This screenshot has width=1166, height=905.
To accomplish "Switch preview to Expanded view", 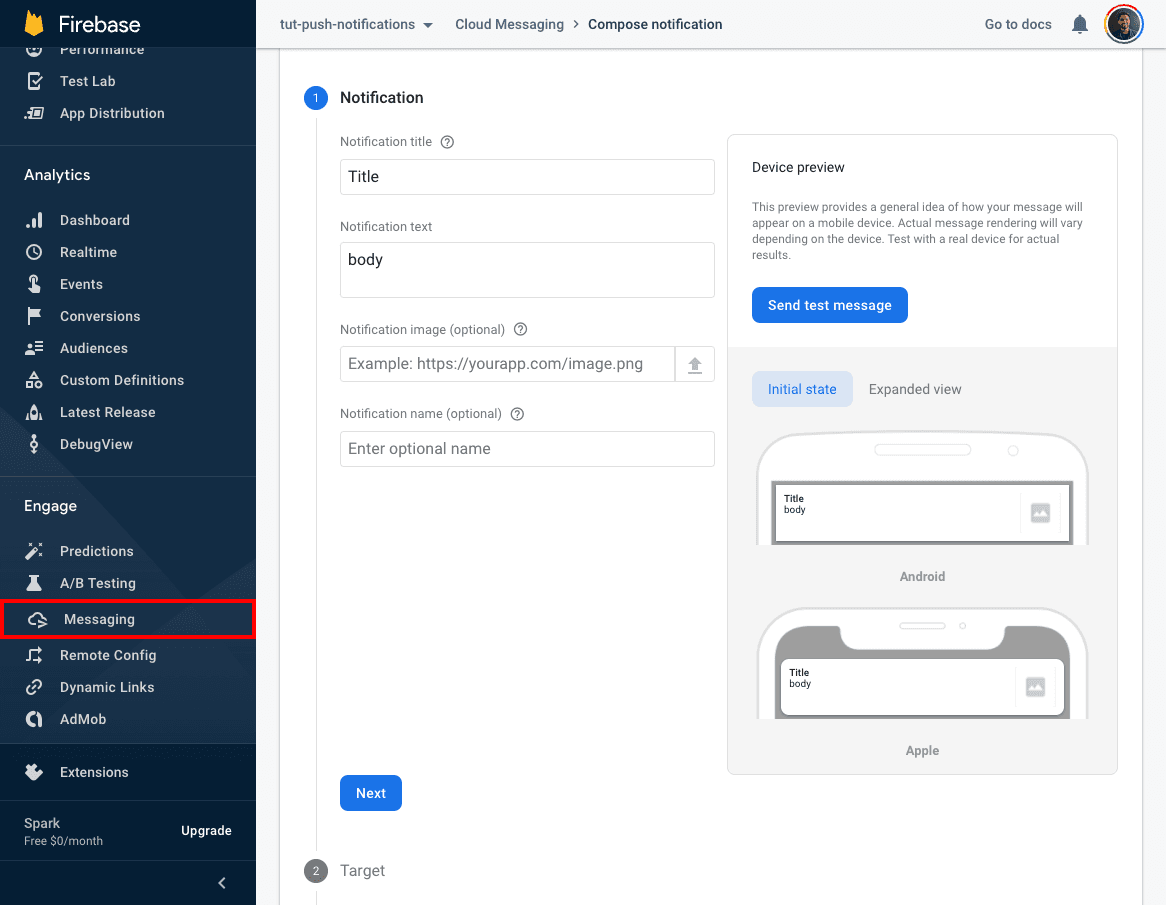I will tap(915, 389).
